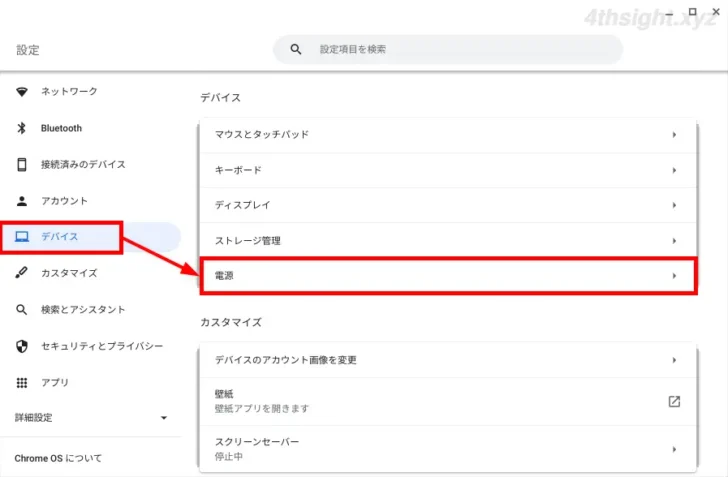Open キーボード settings row

(x=448, y=170)
